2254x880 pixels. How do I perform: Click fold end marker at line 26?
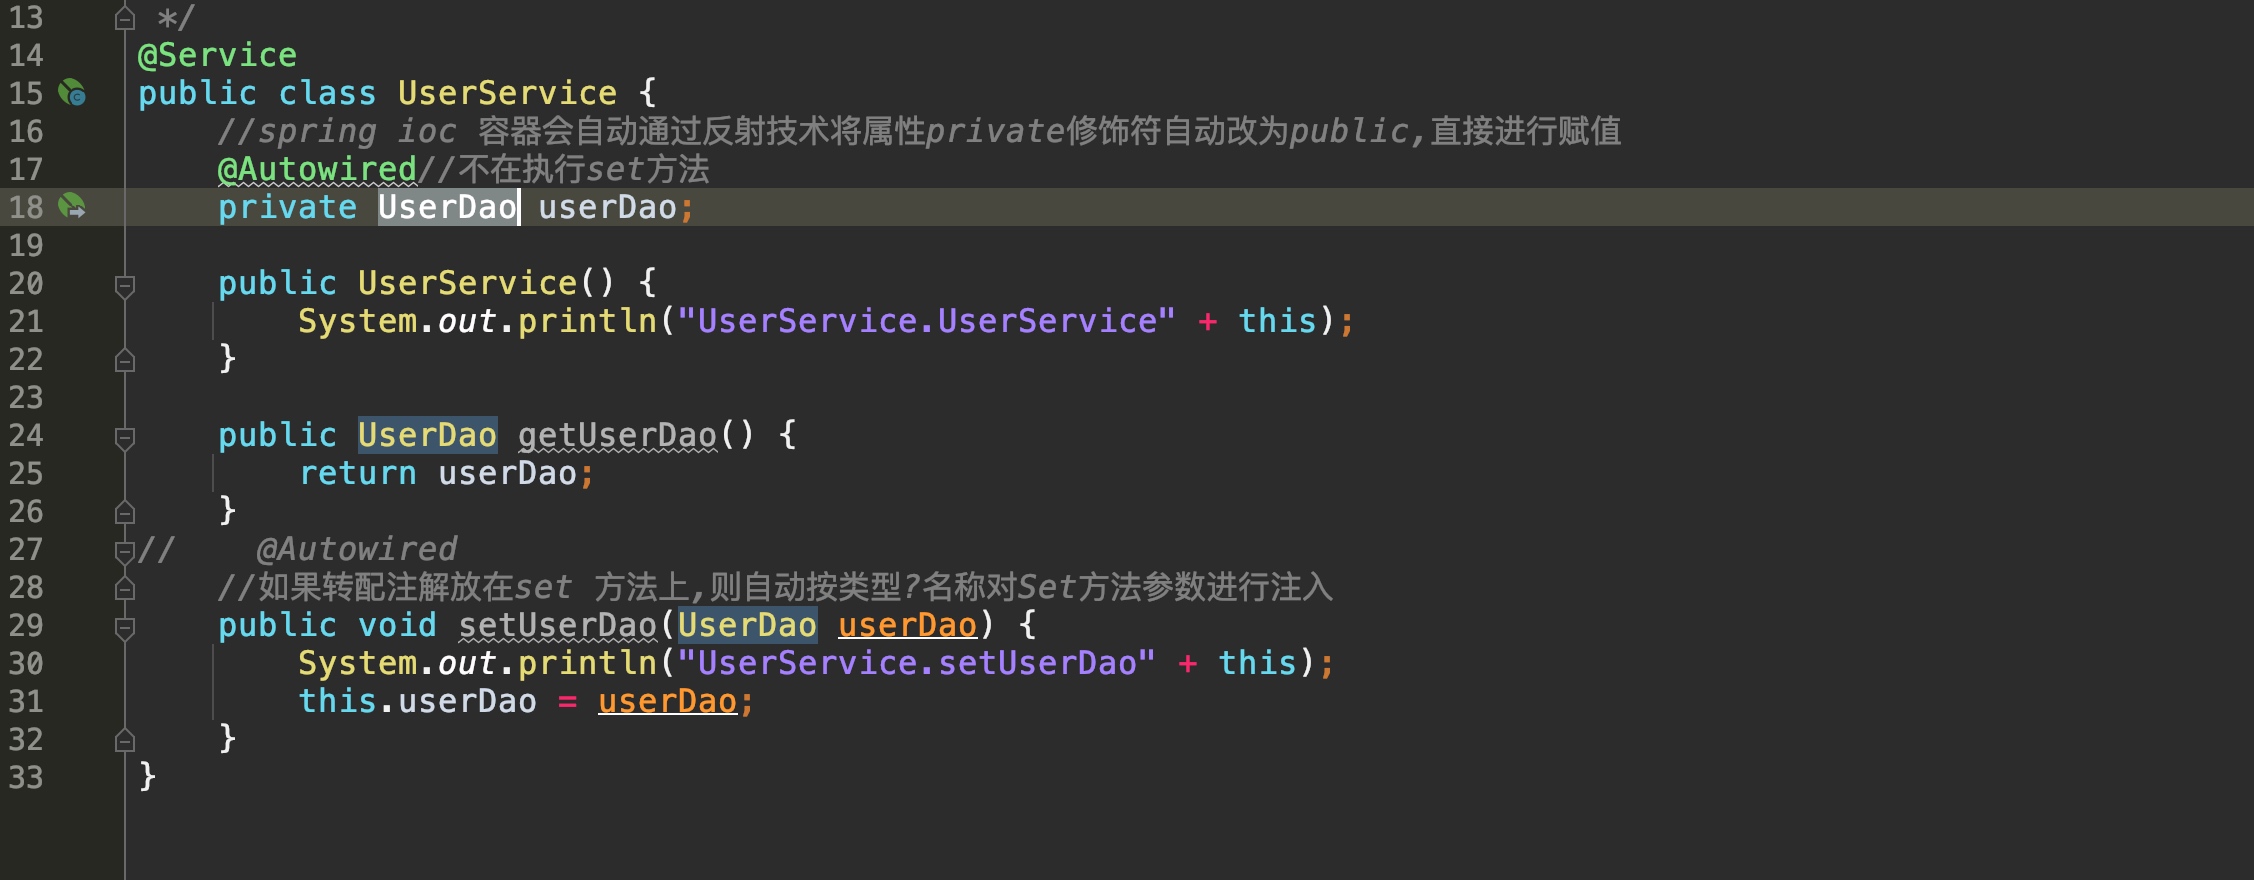point(125,512)
